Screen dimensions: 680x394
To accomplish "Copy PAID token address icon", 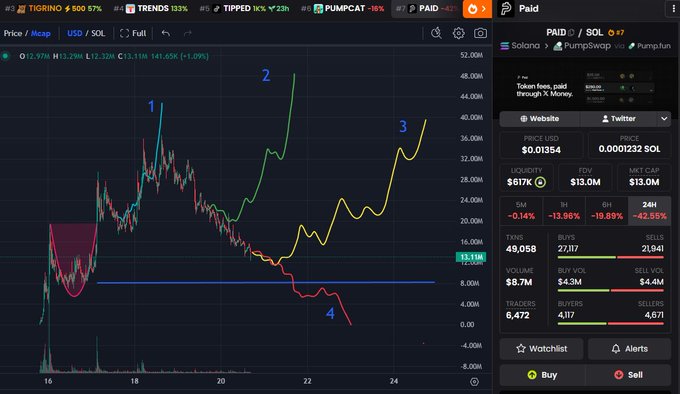I will 571,33.
